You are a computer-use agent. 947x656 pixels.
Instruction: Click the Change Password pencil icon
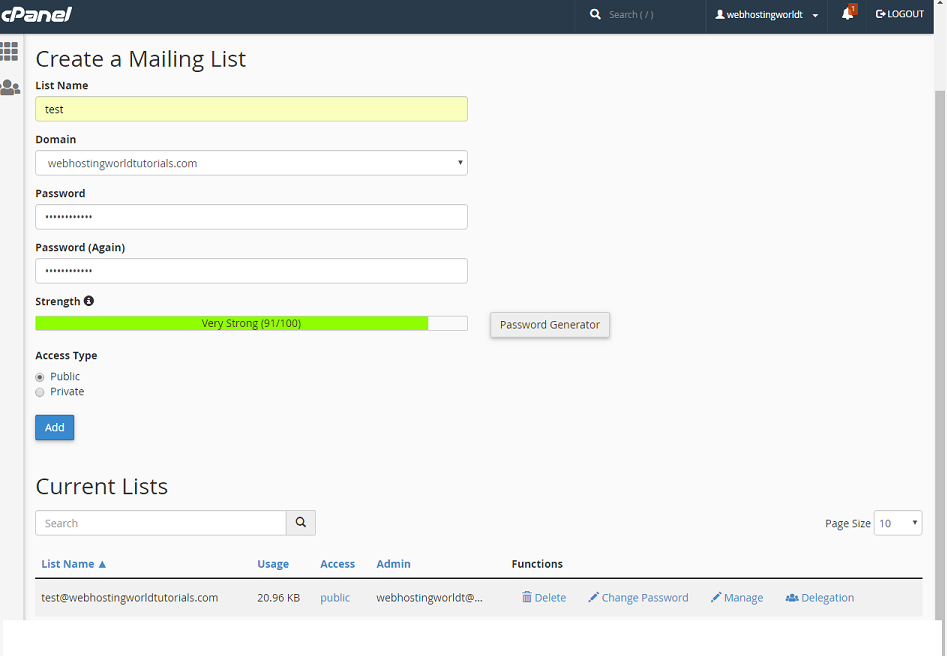[x=593, y=597]
